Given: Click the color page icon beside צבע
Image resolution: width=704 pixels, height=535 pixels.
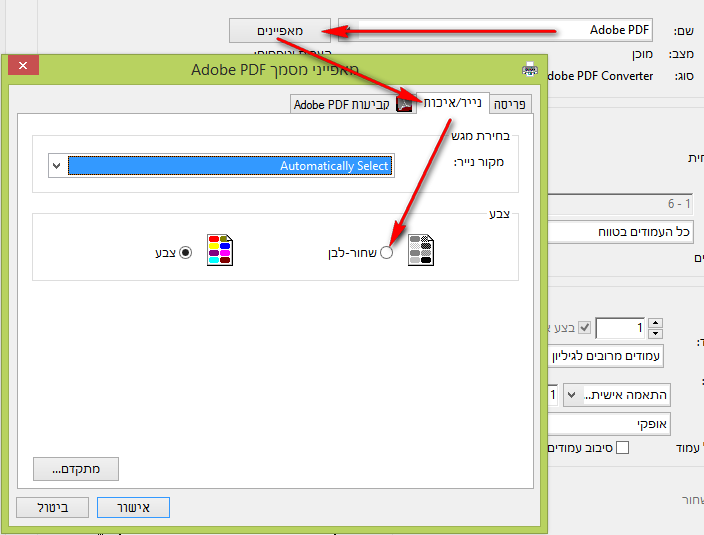Looking at the screenshot, I should [220, 250].
